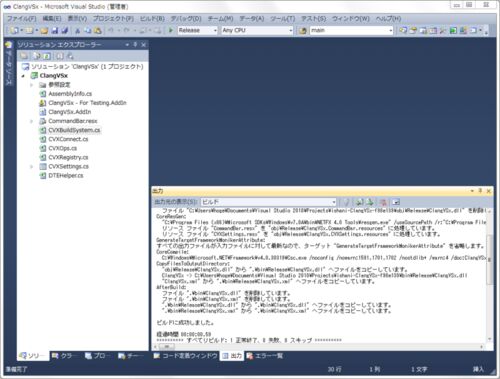This screenshot has width=500, height=379.
Task: Toggle auto-hide pin on Solution Explorer
Action: pos(135,44)
